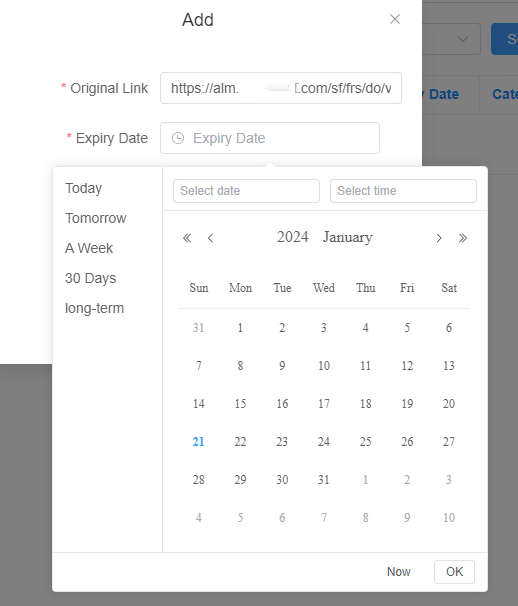Pick January 21 highlighted in blue

click(198, 441)
